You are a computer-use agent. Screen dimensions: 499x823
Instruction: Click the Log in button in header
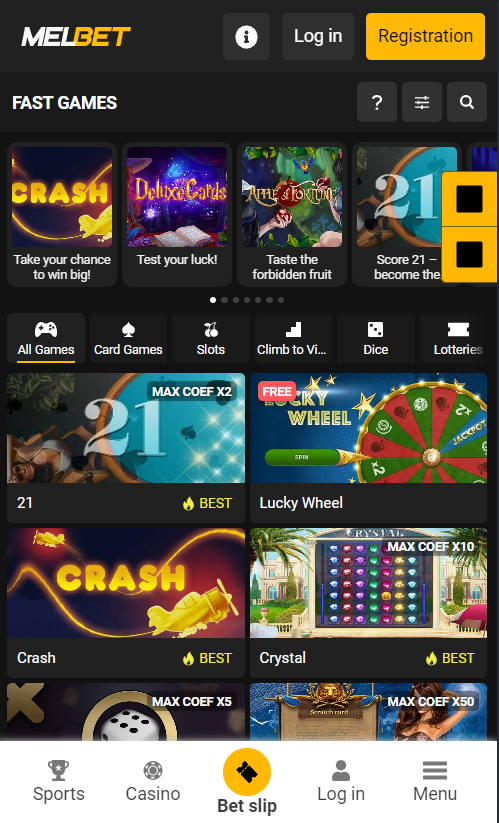[x=318, y=36]
